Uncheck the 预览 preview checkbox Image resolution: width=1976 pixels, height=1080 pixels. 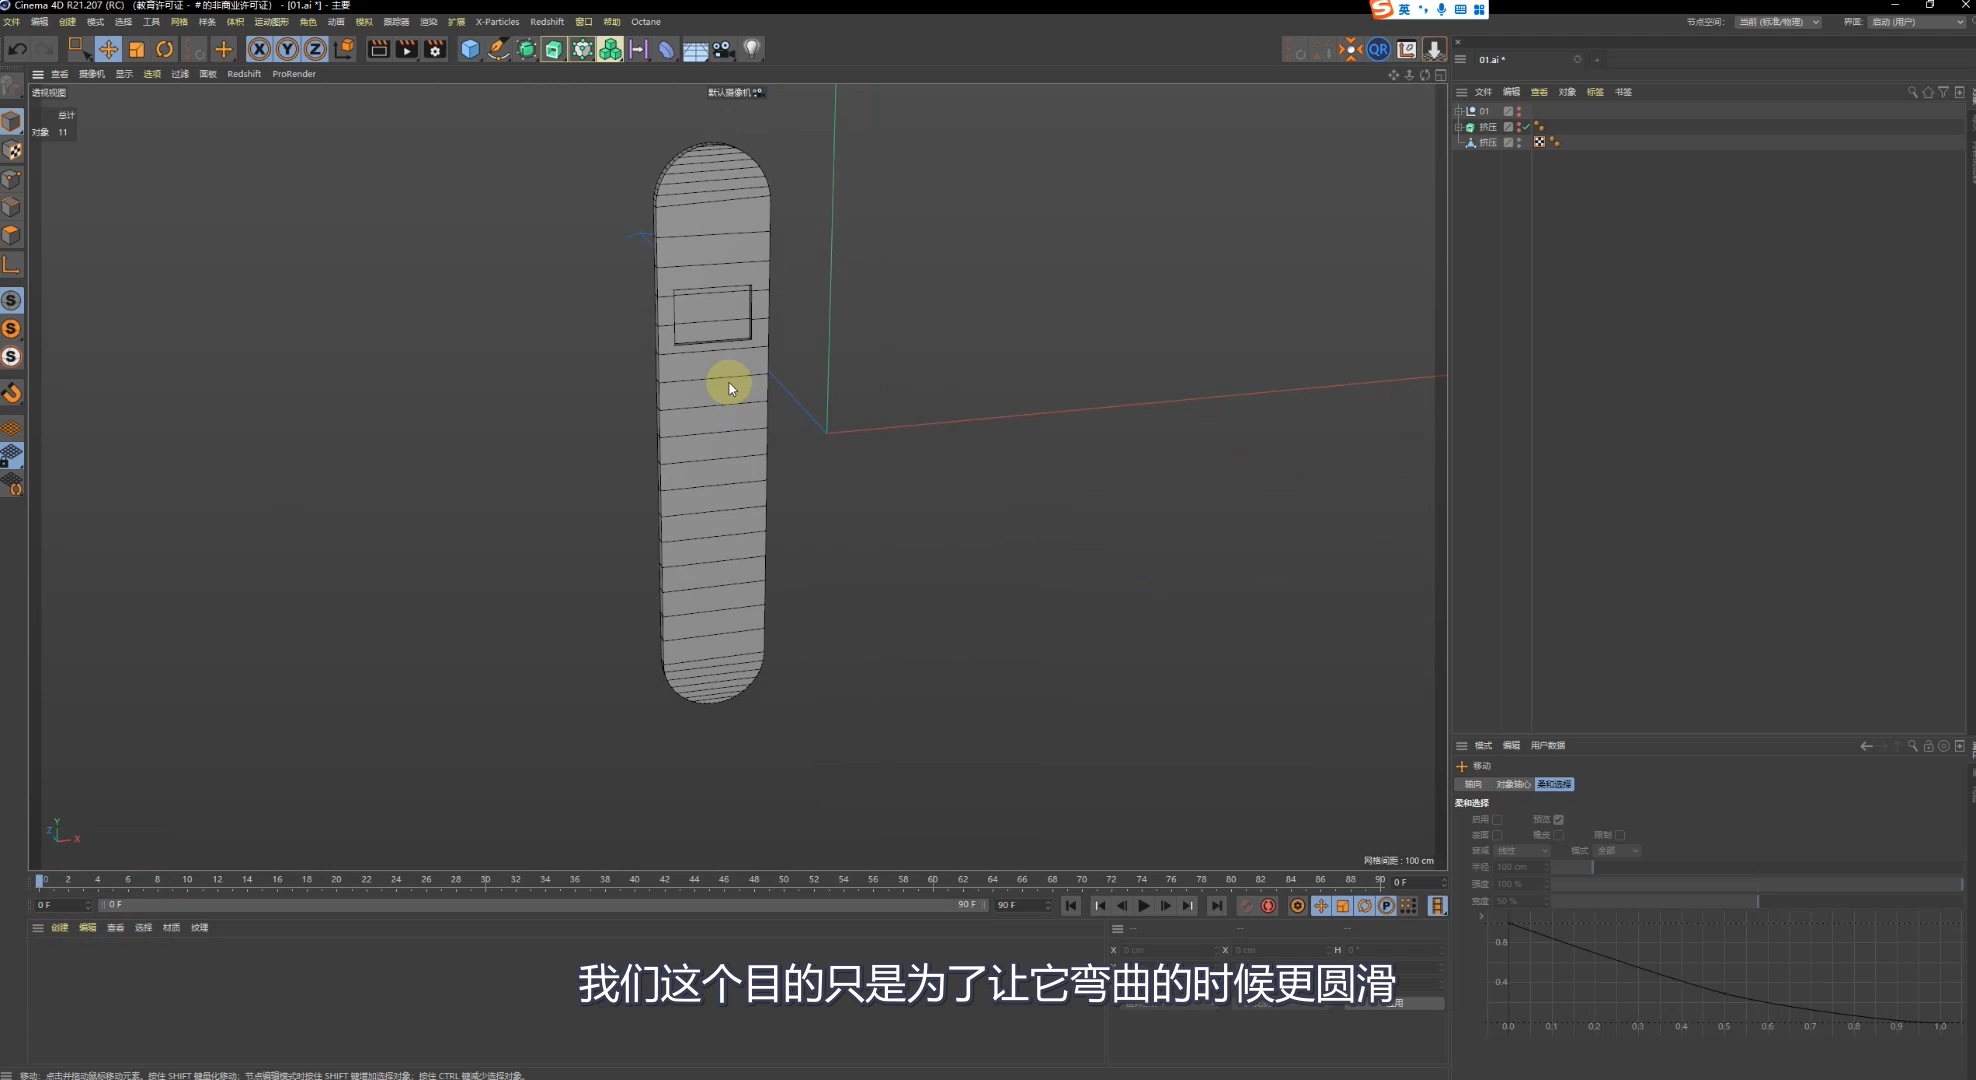pyautogui.click(x=1558, y=819)
